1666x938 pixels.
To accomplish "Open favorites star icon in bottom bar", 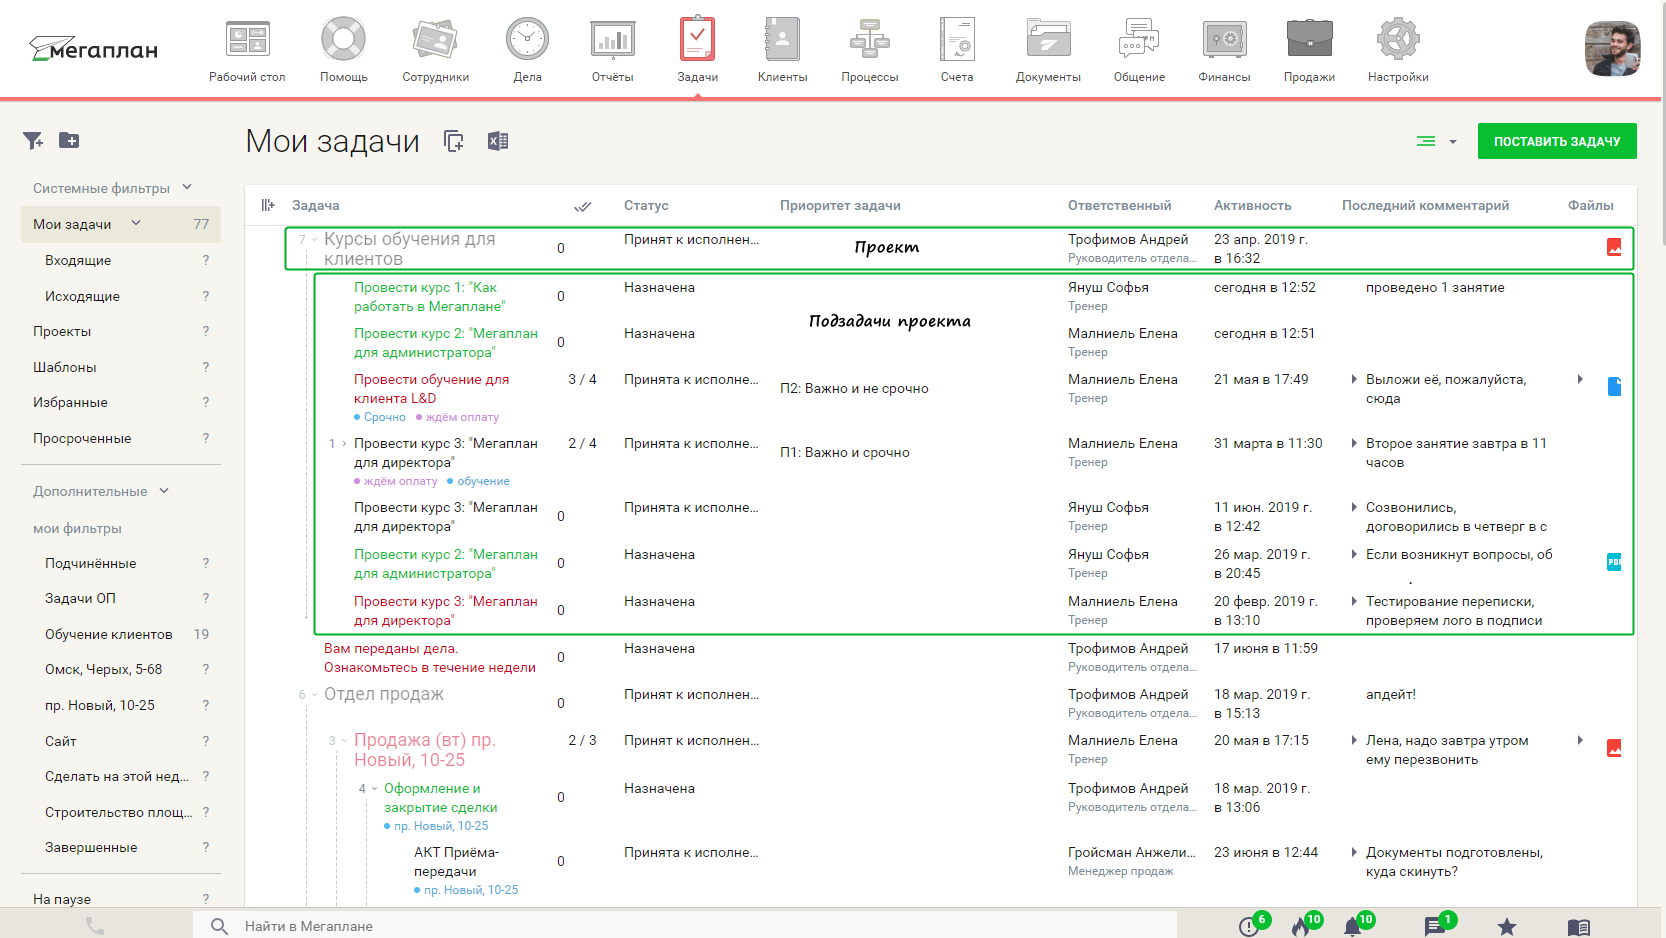I will [x=1507, y=927].
